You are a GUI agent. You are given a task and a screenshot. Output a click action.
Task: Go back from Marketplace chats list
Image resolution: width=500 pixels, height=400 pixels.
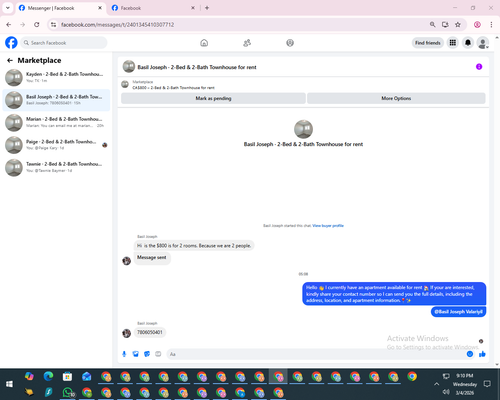10,60
